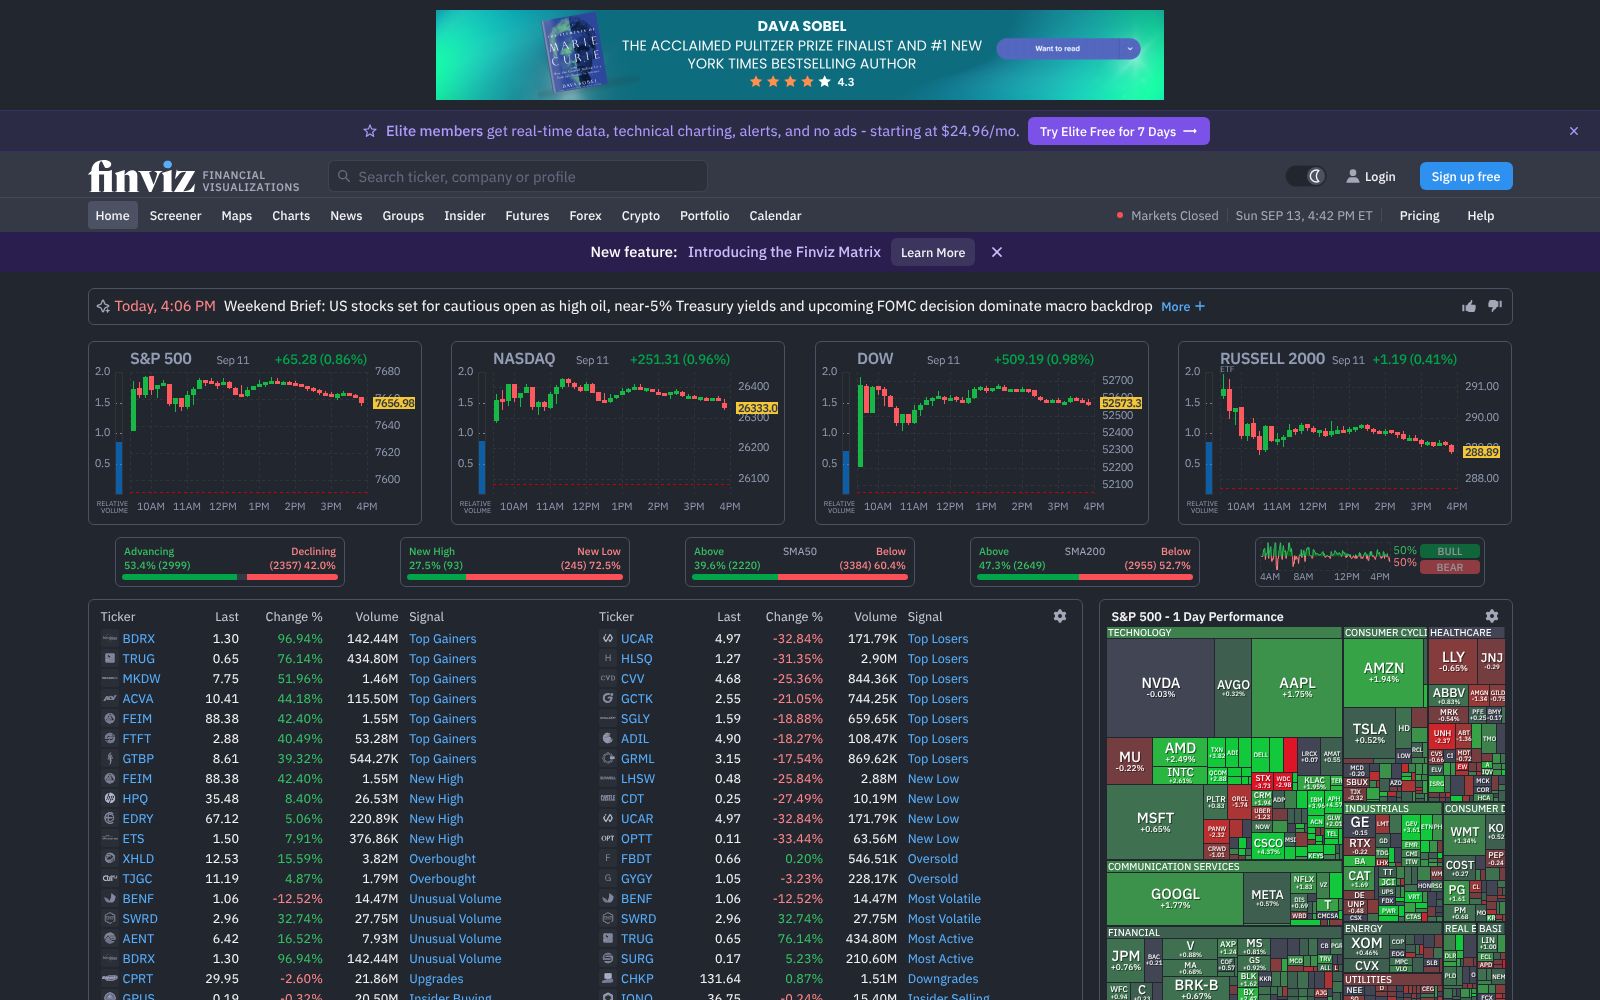Click the thumbs down icon on Weekend Brief

(1495, 306)
